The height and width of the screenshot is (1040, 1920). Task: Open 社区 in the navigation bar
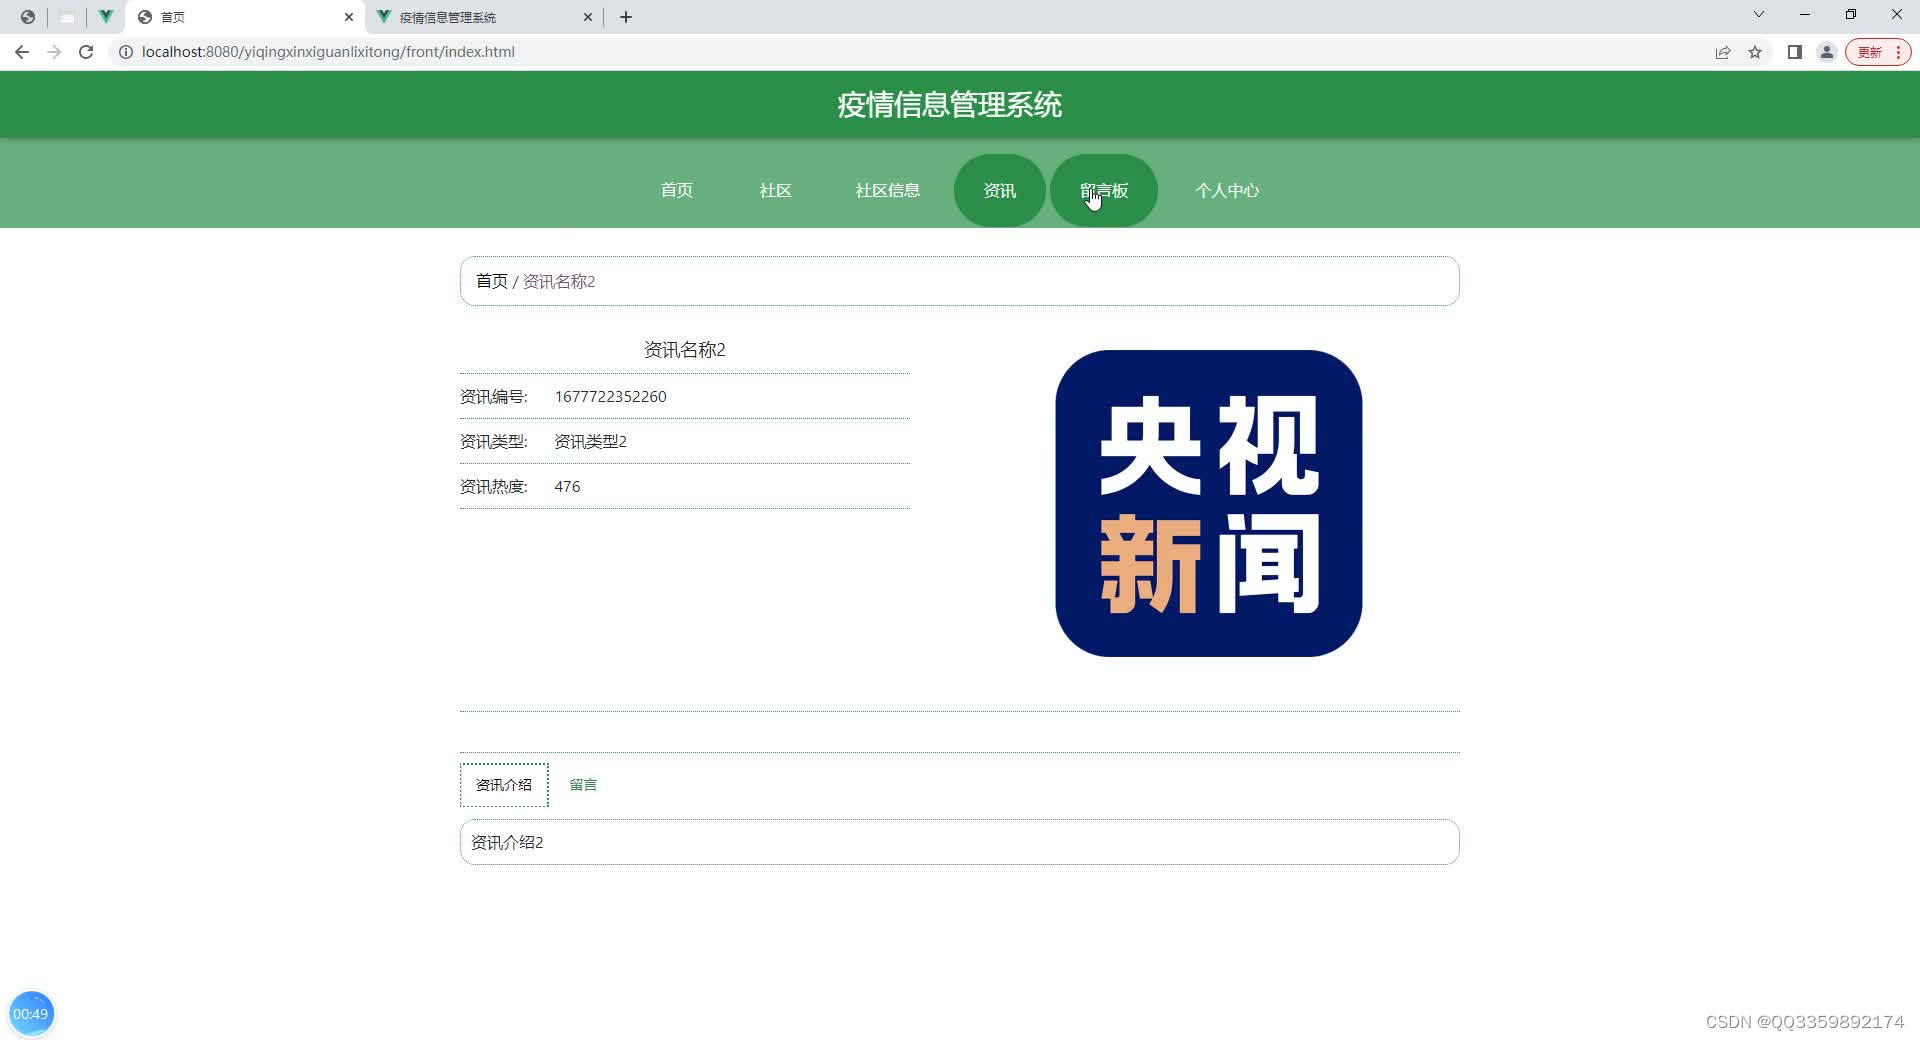[775, 190]
